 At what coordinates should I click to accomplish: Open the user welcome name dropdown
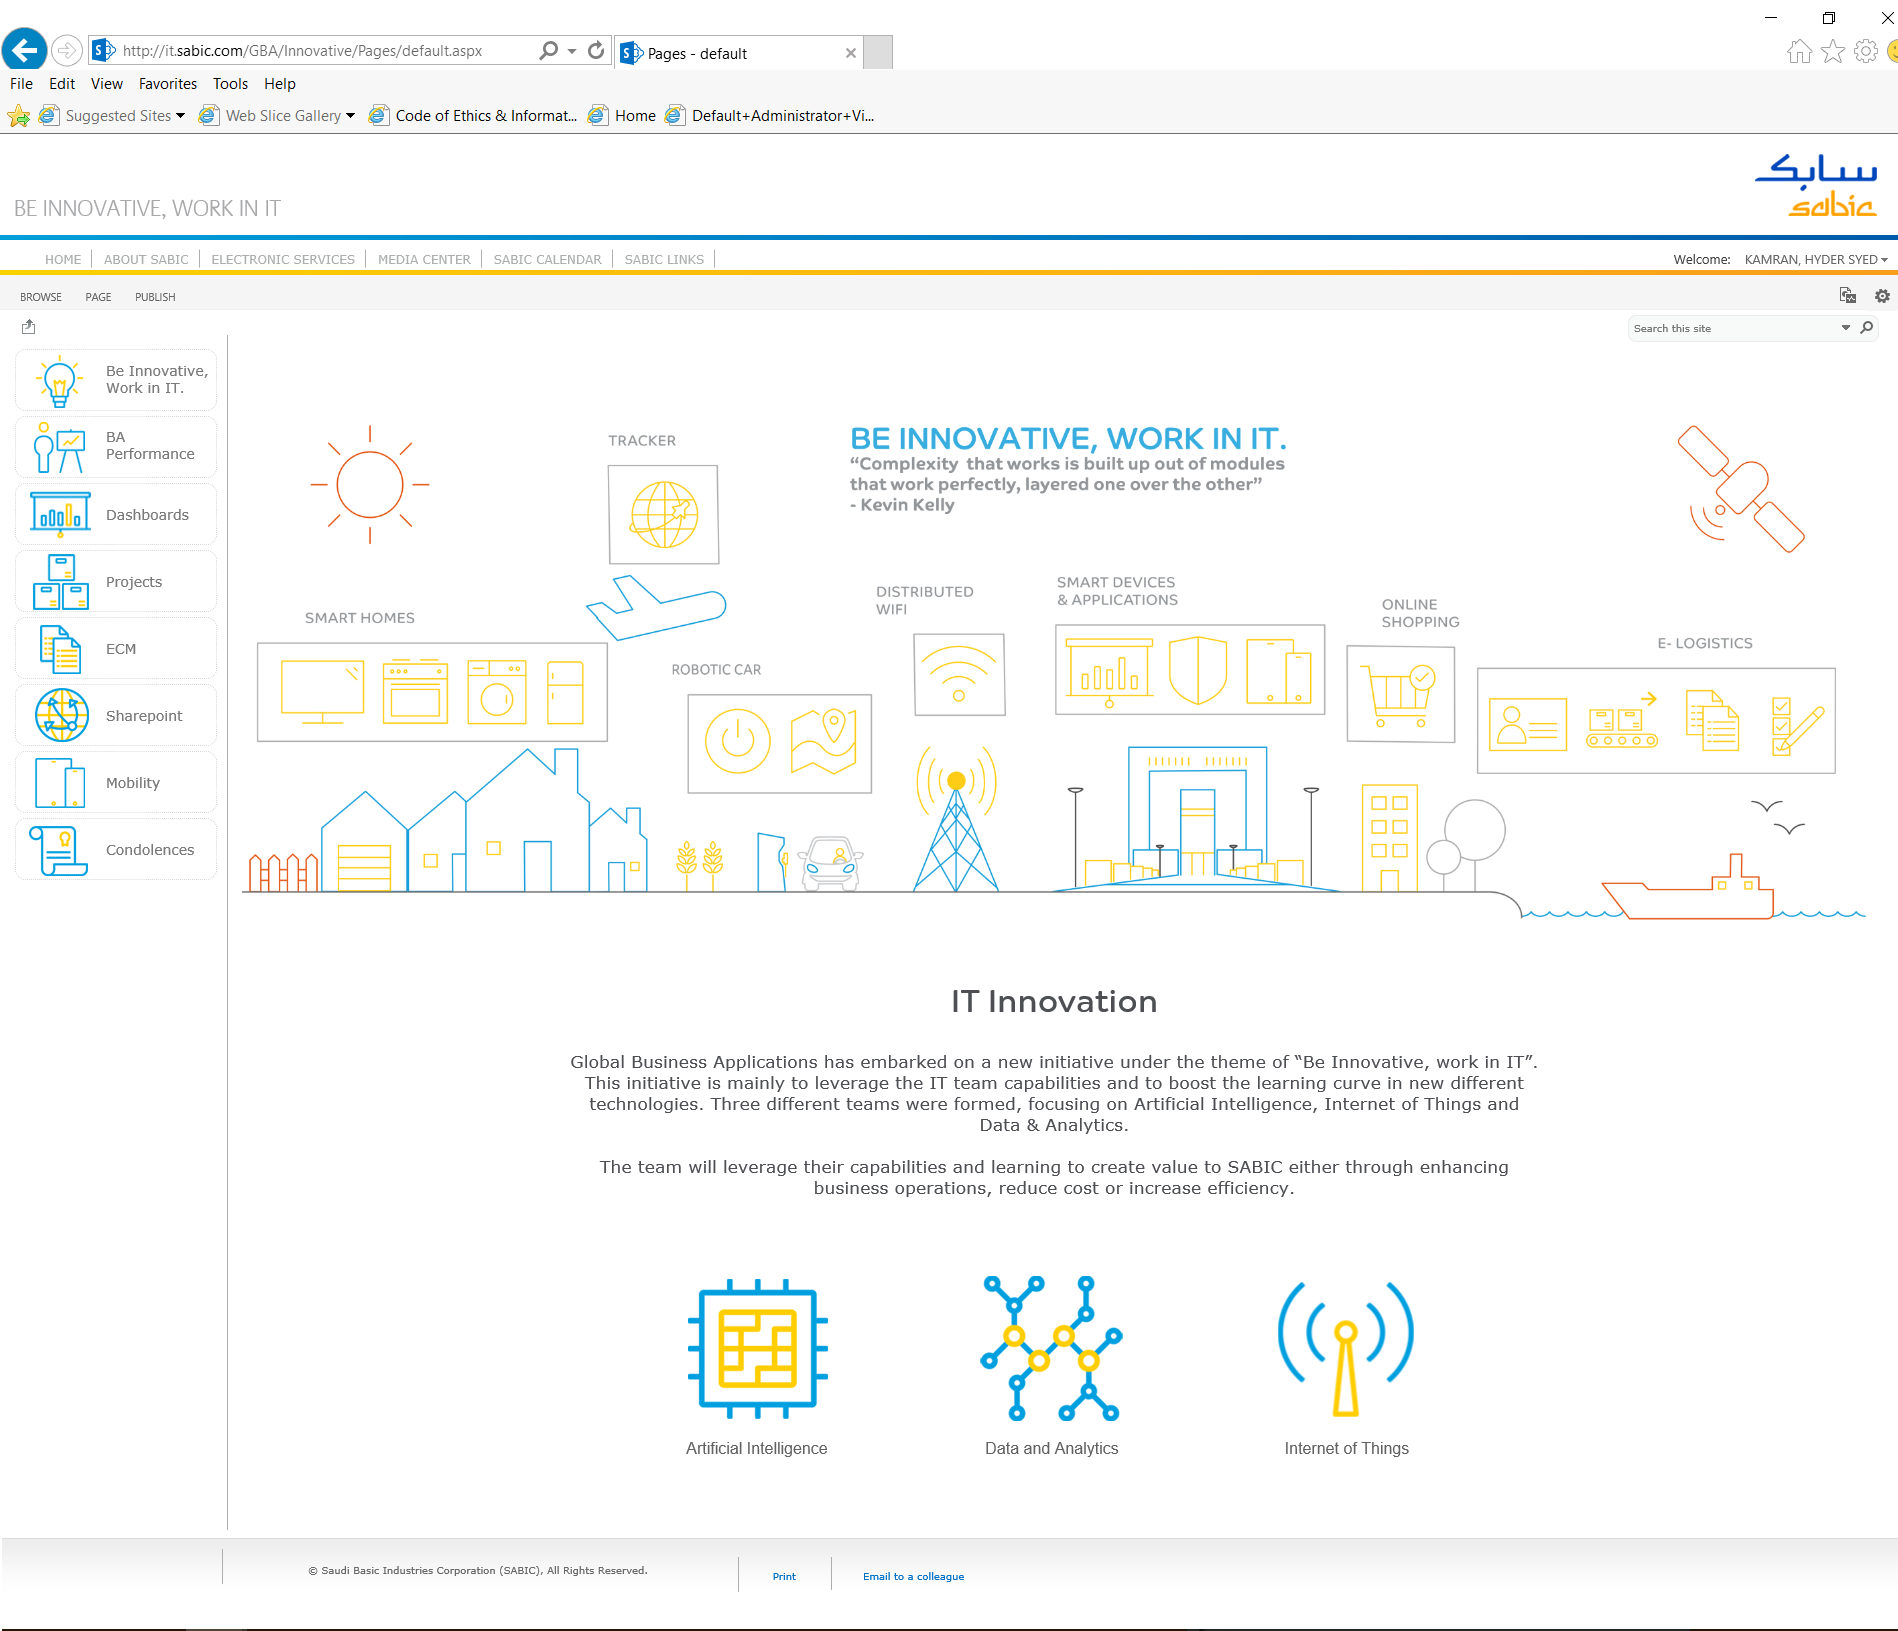tap(1815, 260)
